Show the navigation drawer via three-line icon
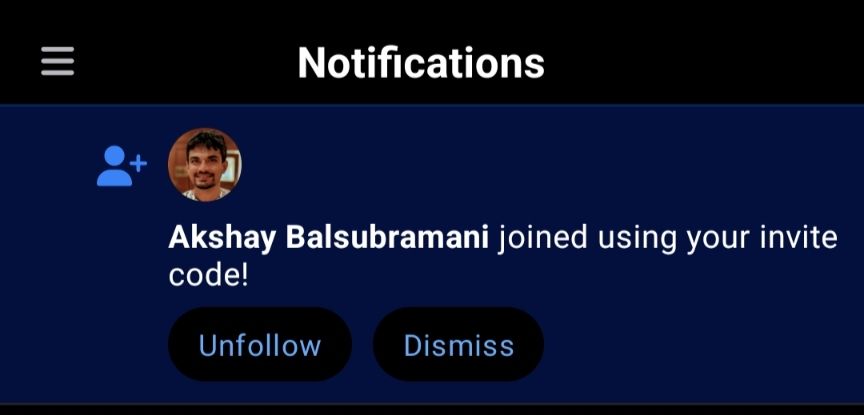Viewport: 864px width, 415px height. tap(57, 61)
